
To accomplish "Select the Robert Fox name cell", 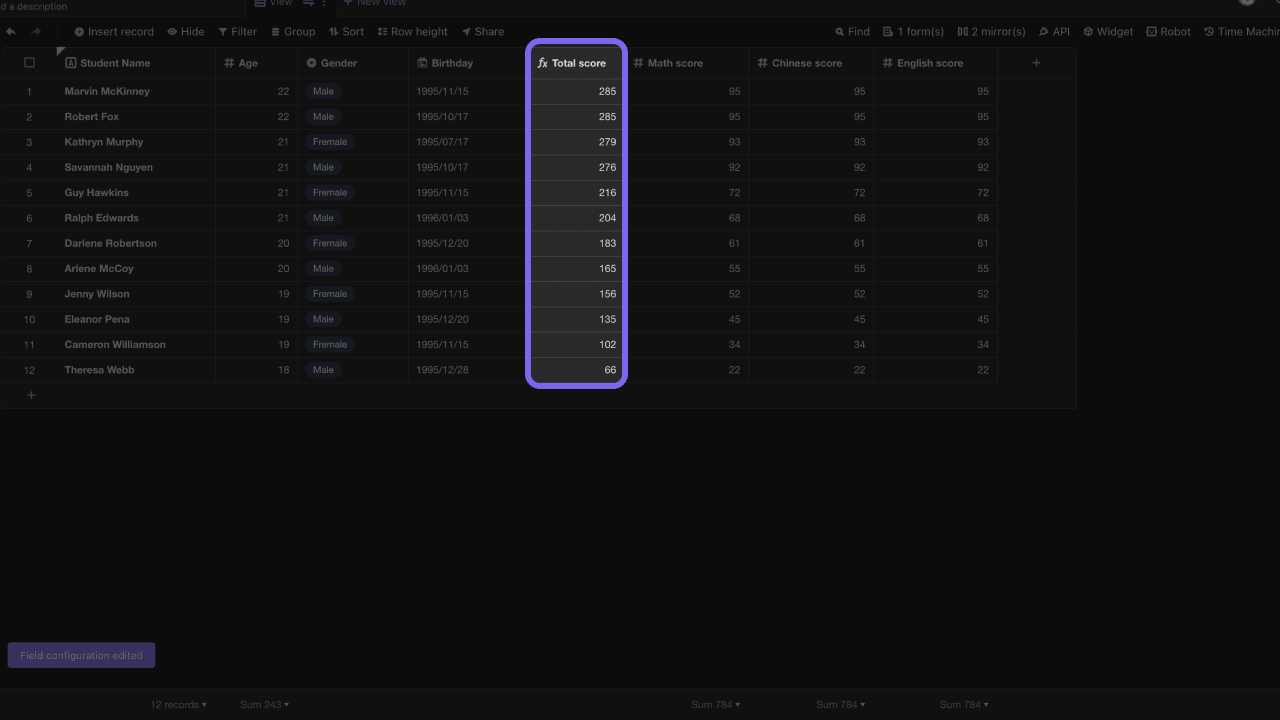I will coord(136,117).
